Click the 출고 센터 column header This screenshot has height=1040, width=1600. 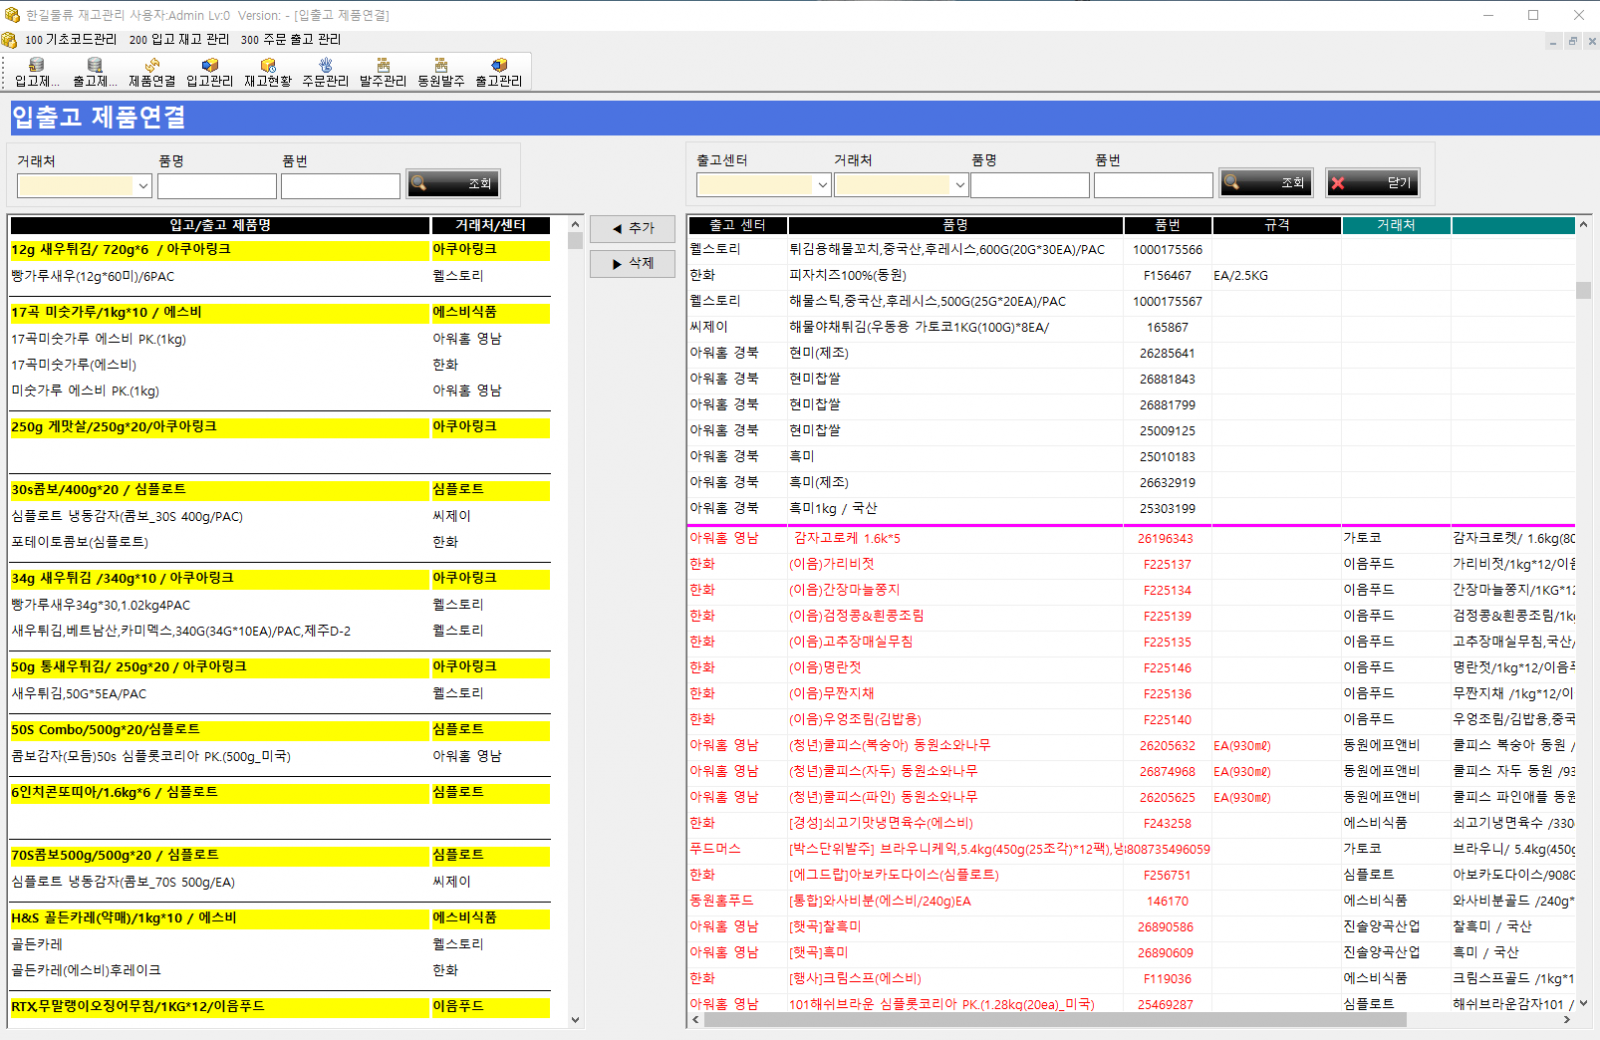pos(738,225)
